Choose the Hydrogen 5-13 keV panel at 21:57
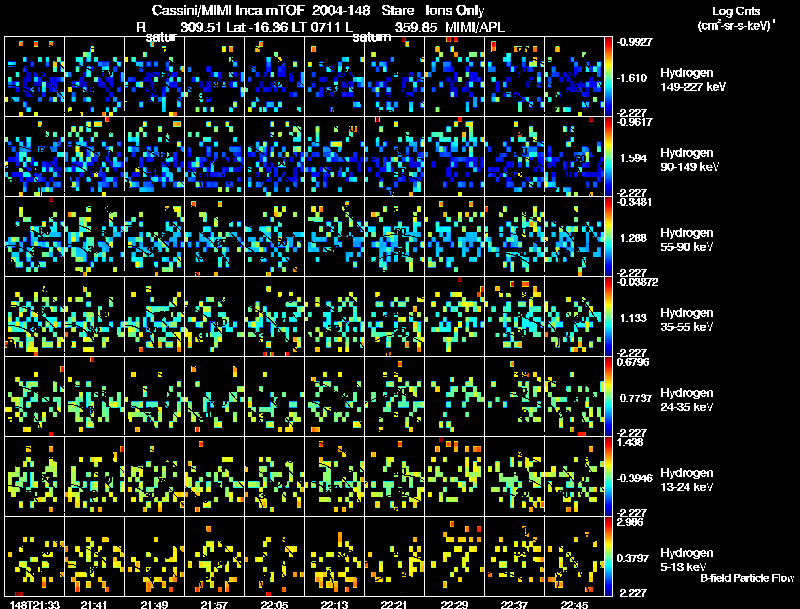 pyautogui.click(x=214, y=556)
